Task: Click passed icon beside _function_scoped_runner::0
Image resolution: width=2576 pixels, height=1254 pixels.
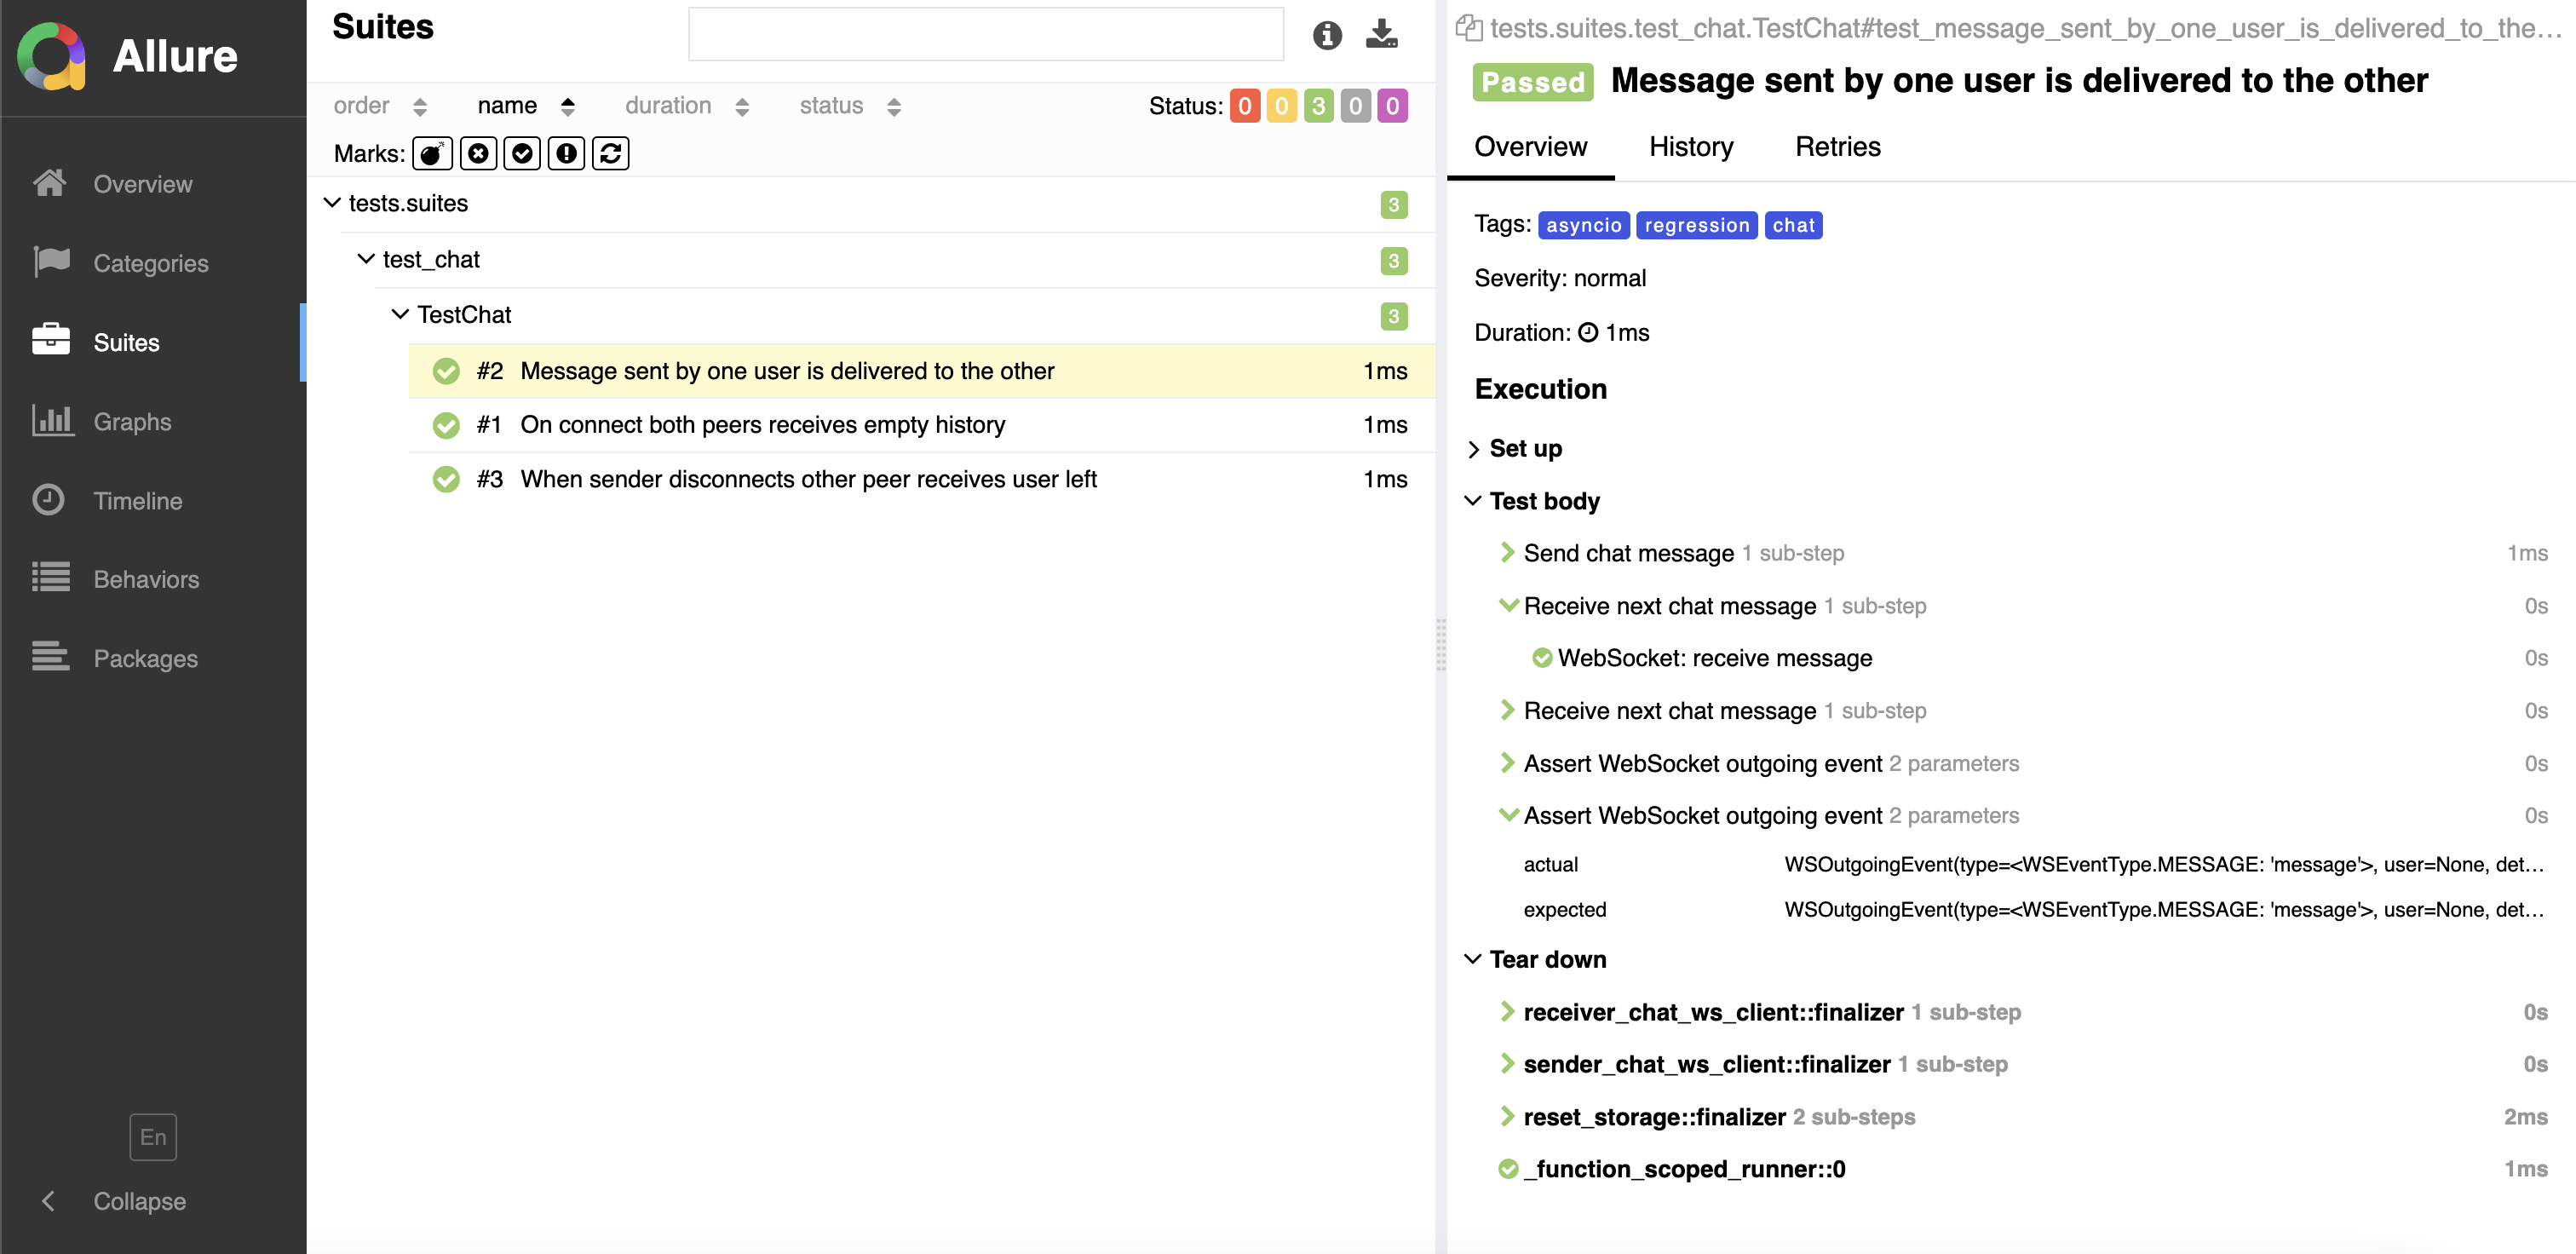Action: [x=1508, y=1168]
